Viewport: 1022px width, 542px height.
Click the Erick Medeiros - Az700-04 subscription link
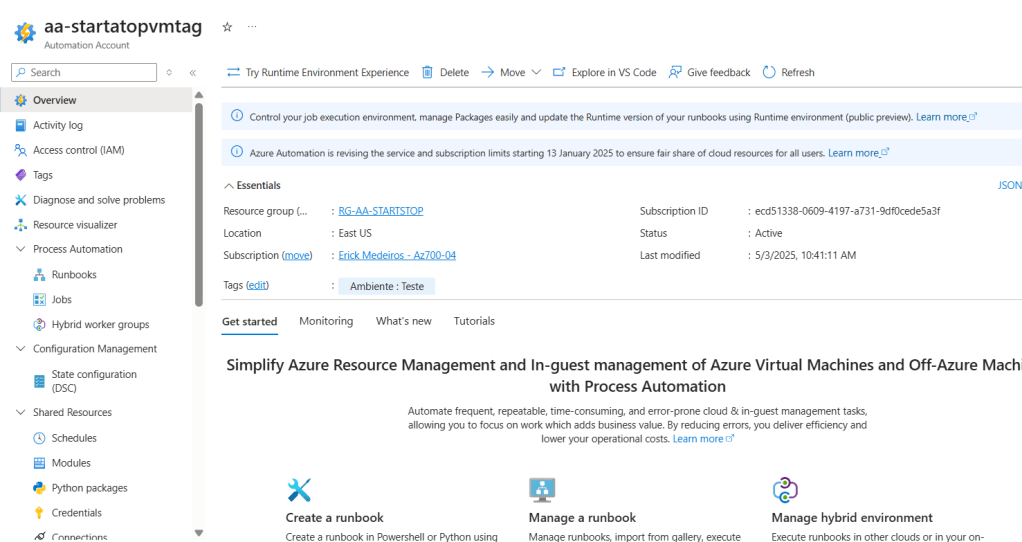tap(397, 255)
